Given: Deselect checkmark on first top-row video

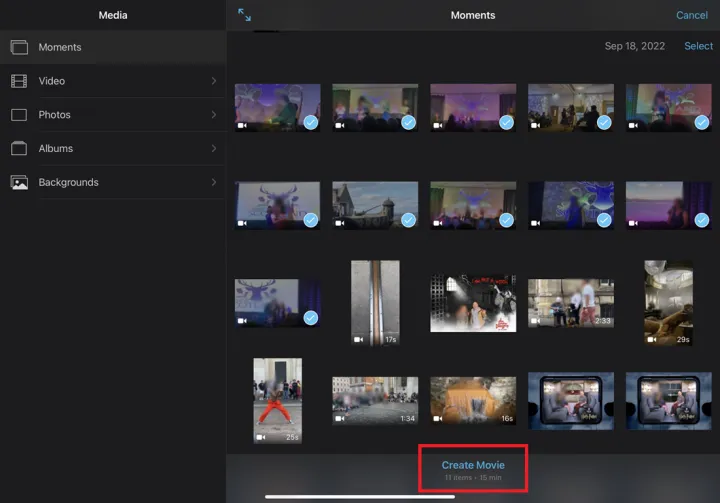Looking at the screenshot, I should pos(310,122).
